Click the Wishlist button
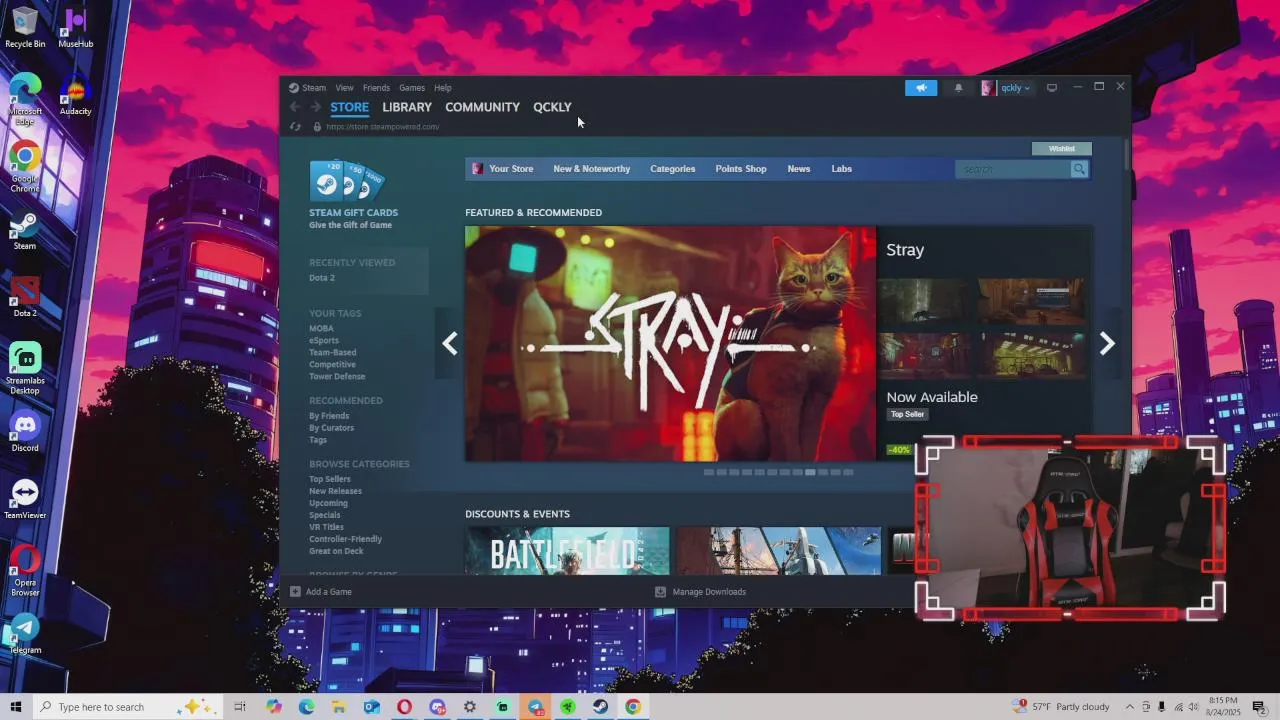This screenshot has width=1280, height=720. [x=1062, y=149]
